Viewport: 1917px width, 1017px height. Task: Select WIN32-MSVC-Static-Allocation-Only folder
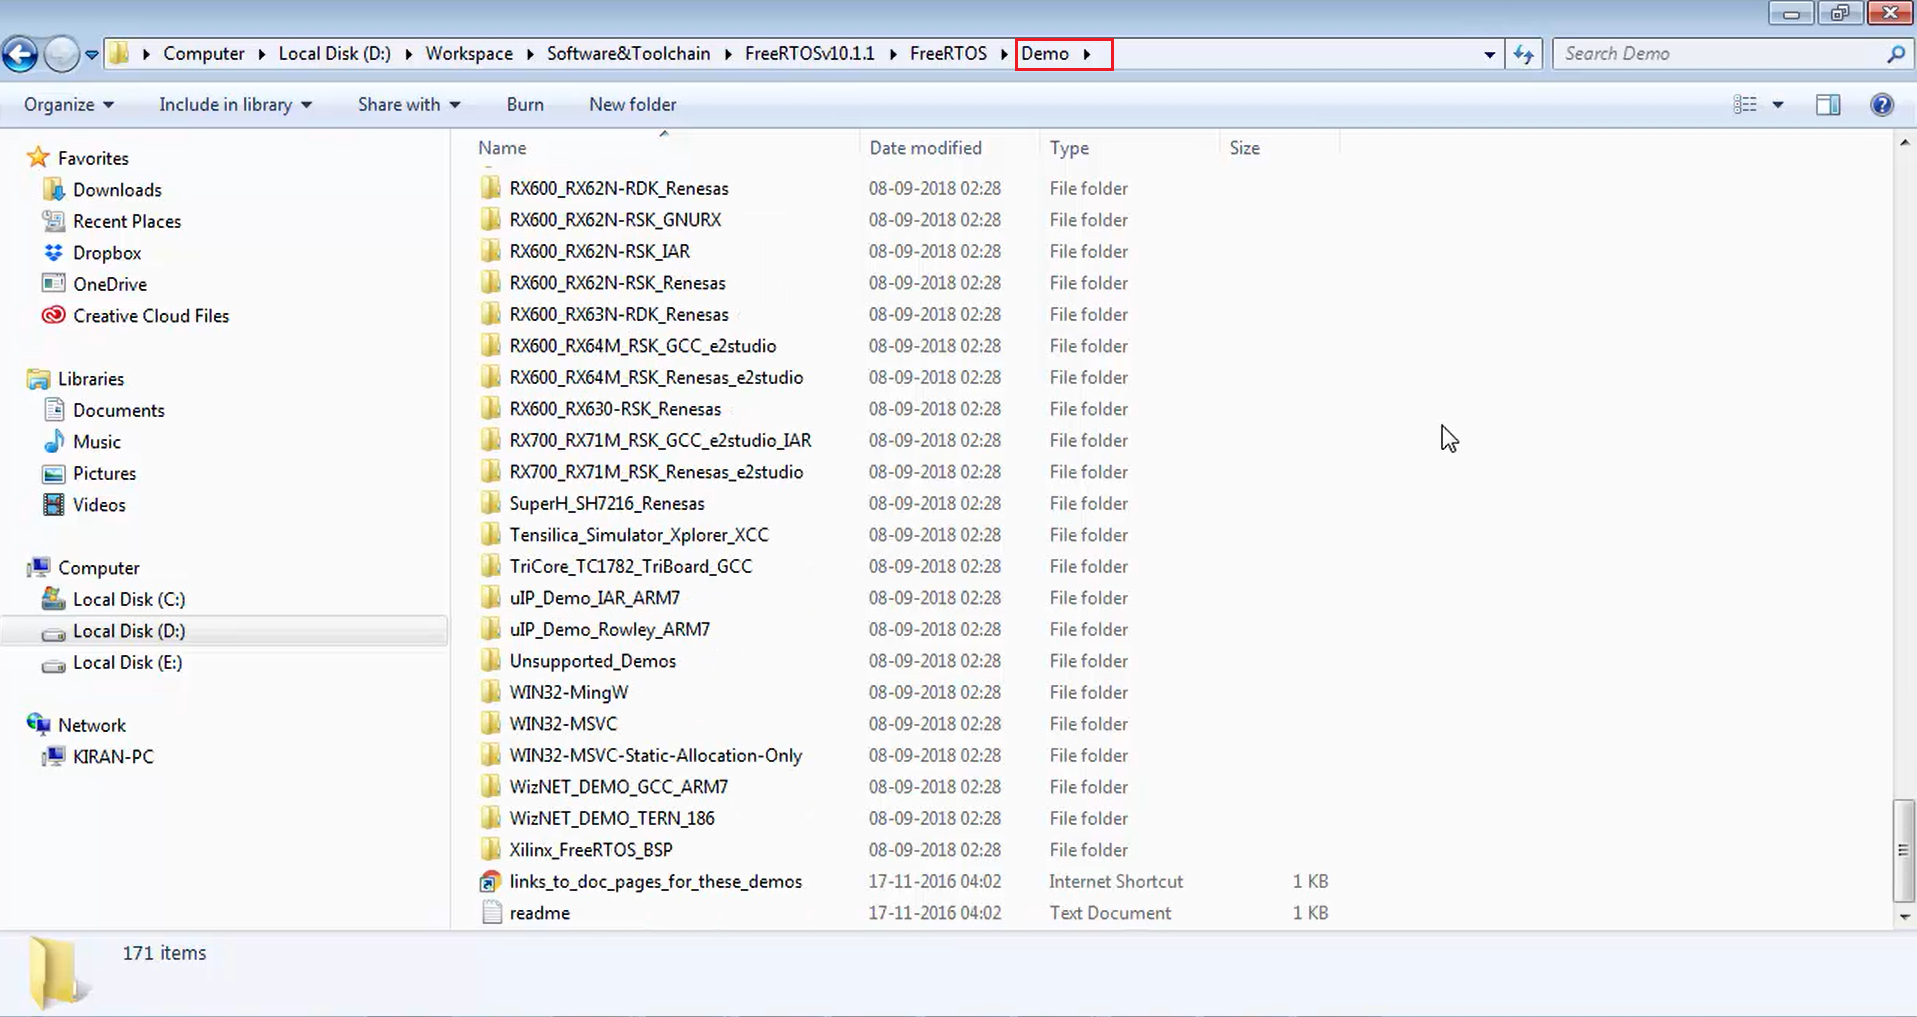(655, 756)
